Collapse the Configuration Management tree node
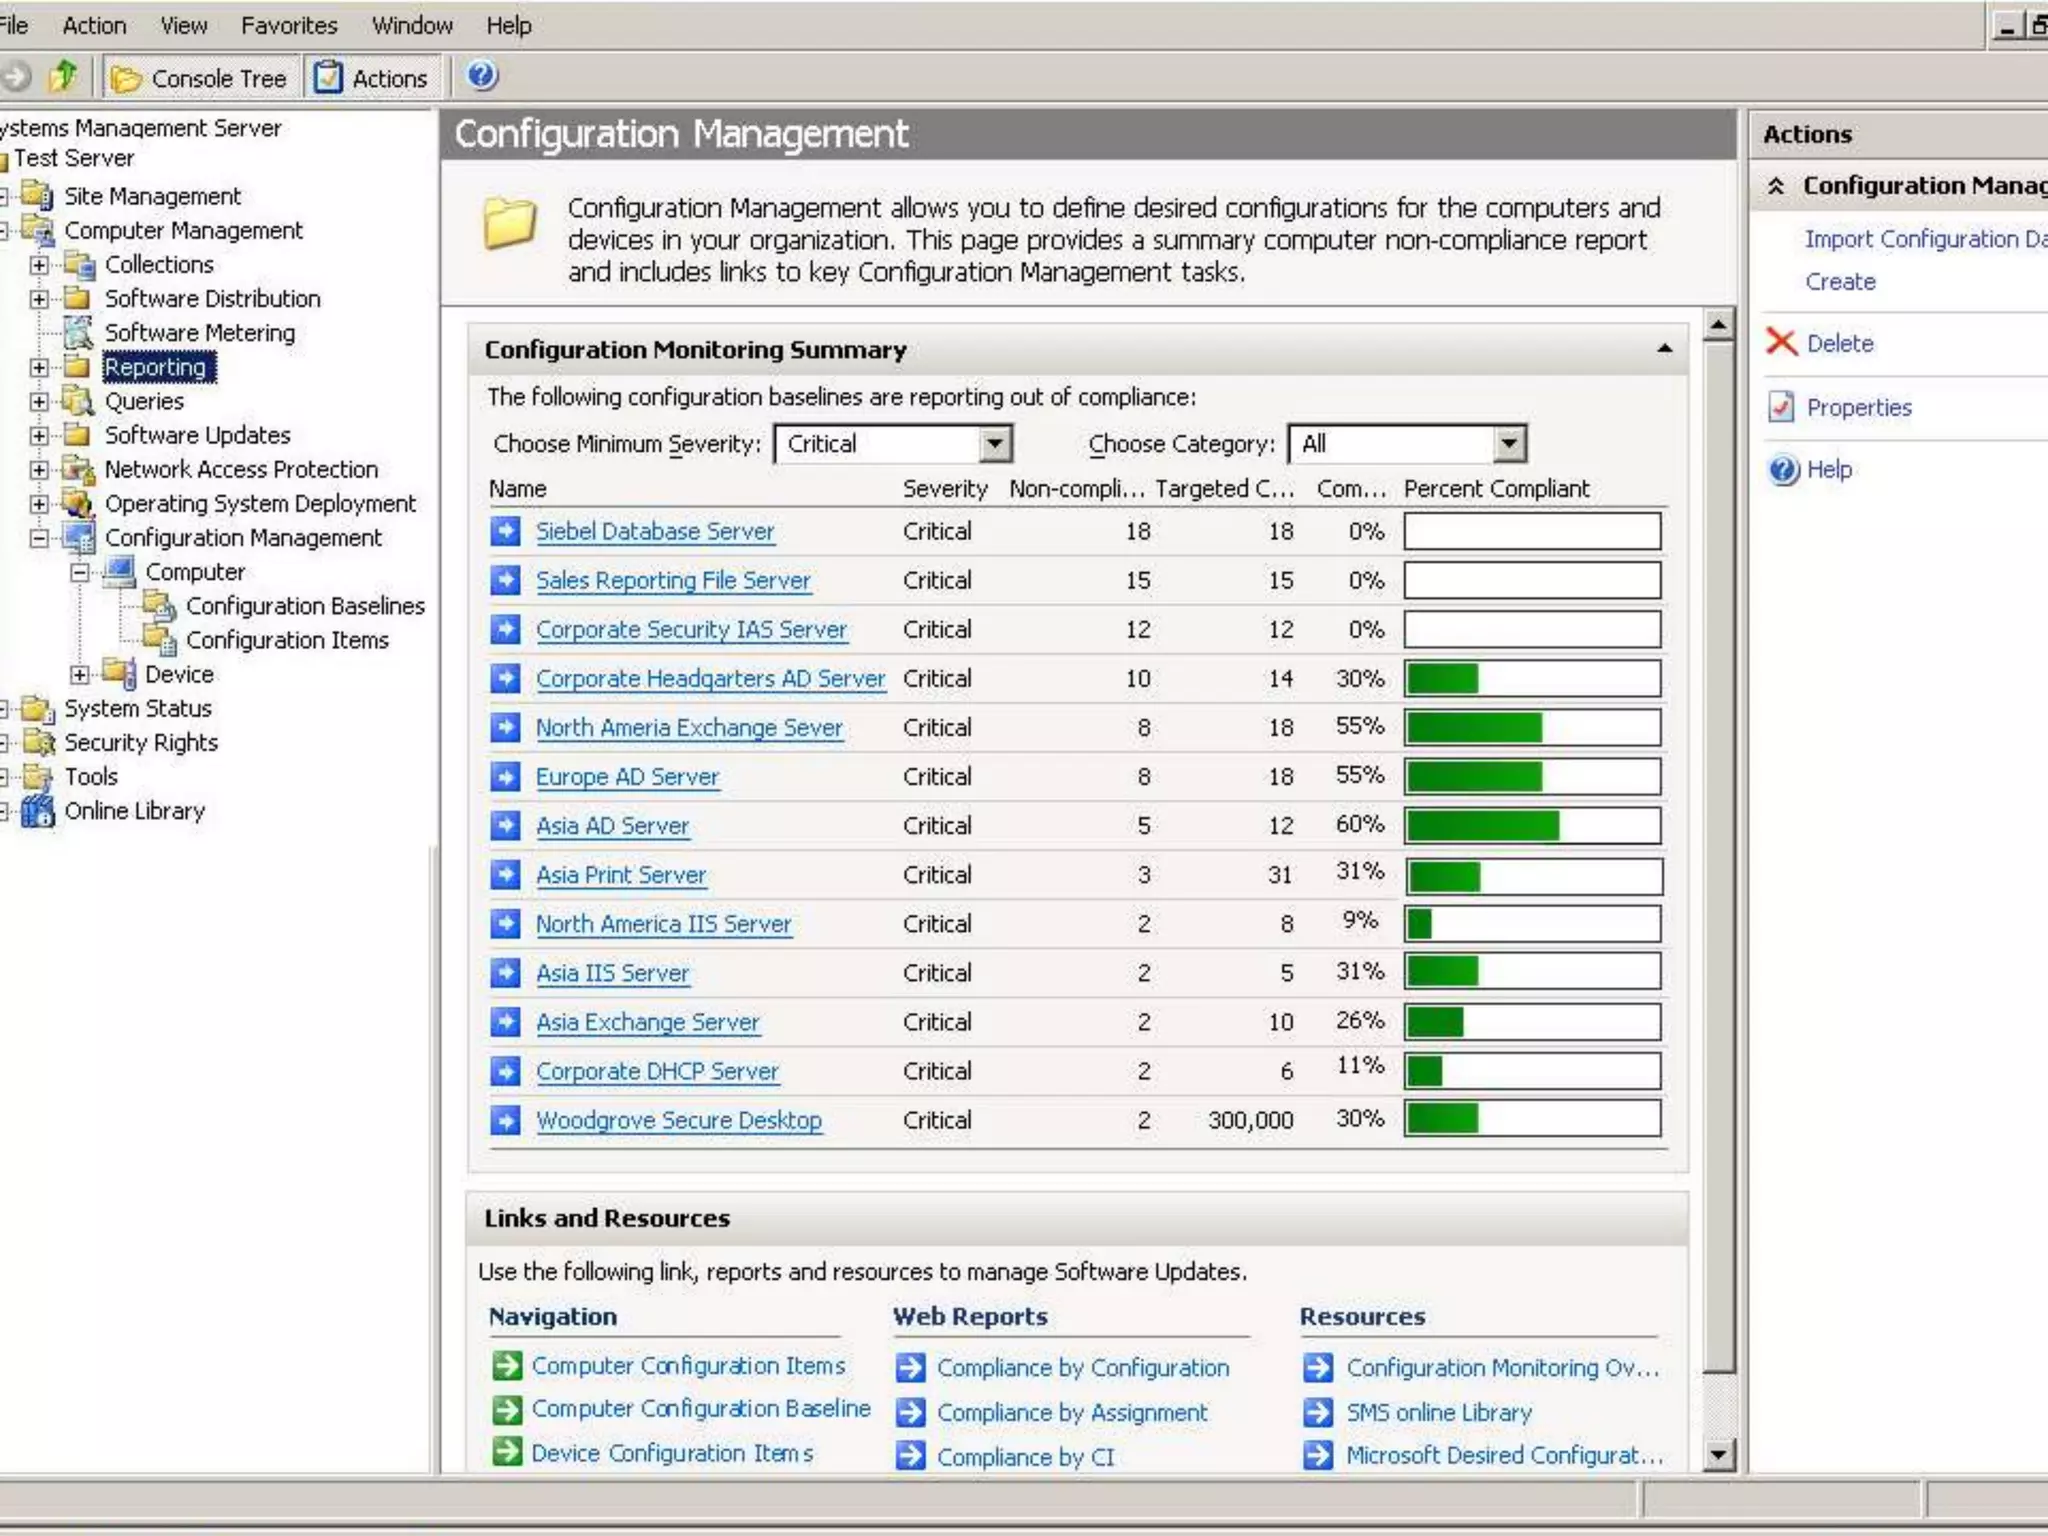This screenshot has width=2048, height=1536. pos(39,538)
